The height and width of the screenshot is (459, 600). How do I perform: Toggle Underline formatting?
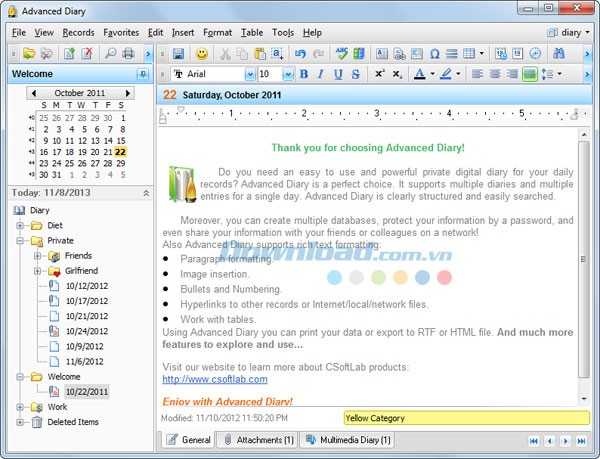click(x=337, y=74)
